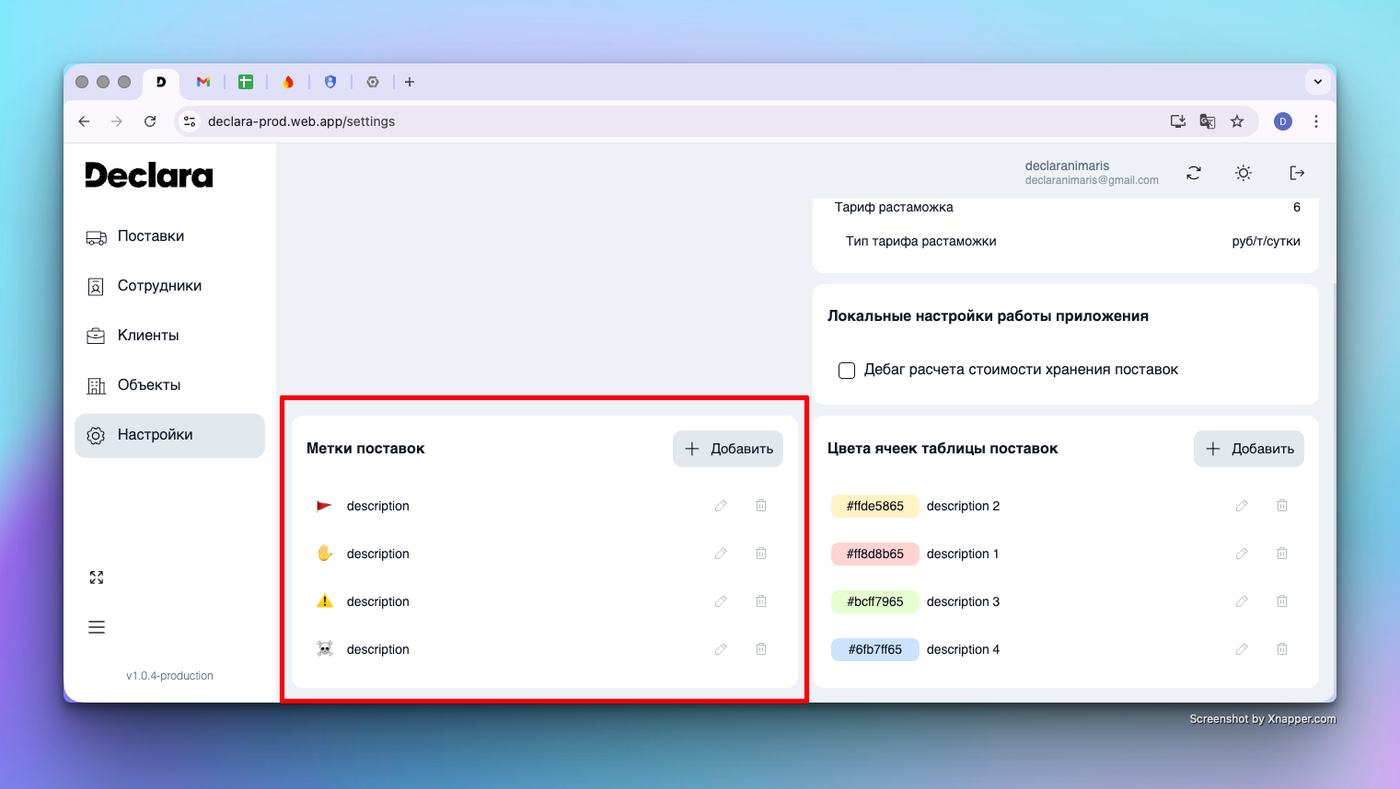Bookmark this page with the star icon
Image resolution: width=1400 pixels, height=789 pixels.
pyautogui.click(x=1237, y=122)
